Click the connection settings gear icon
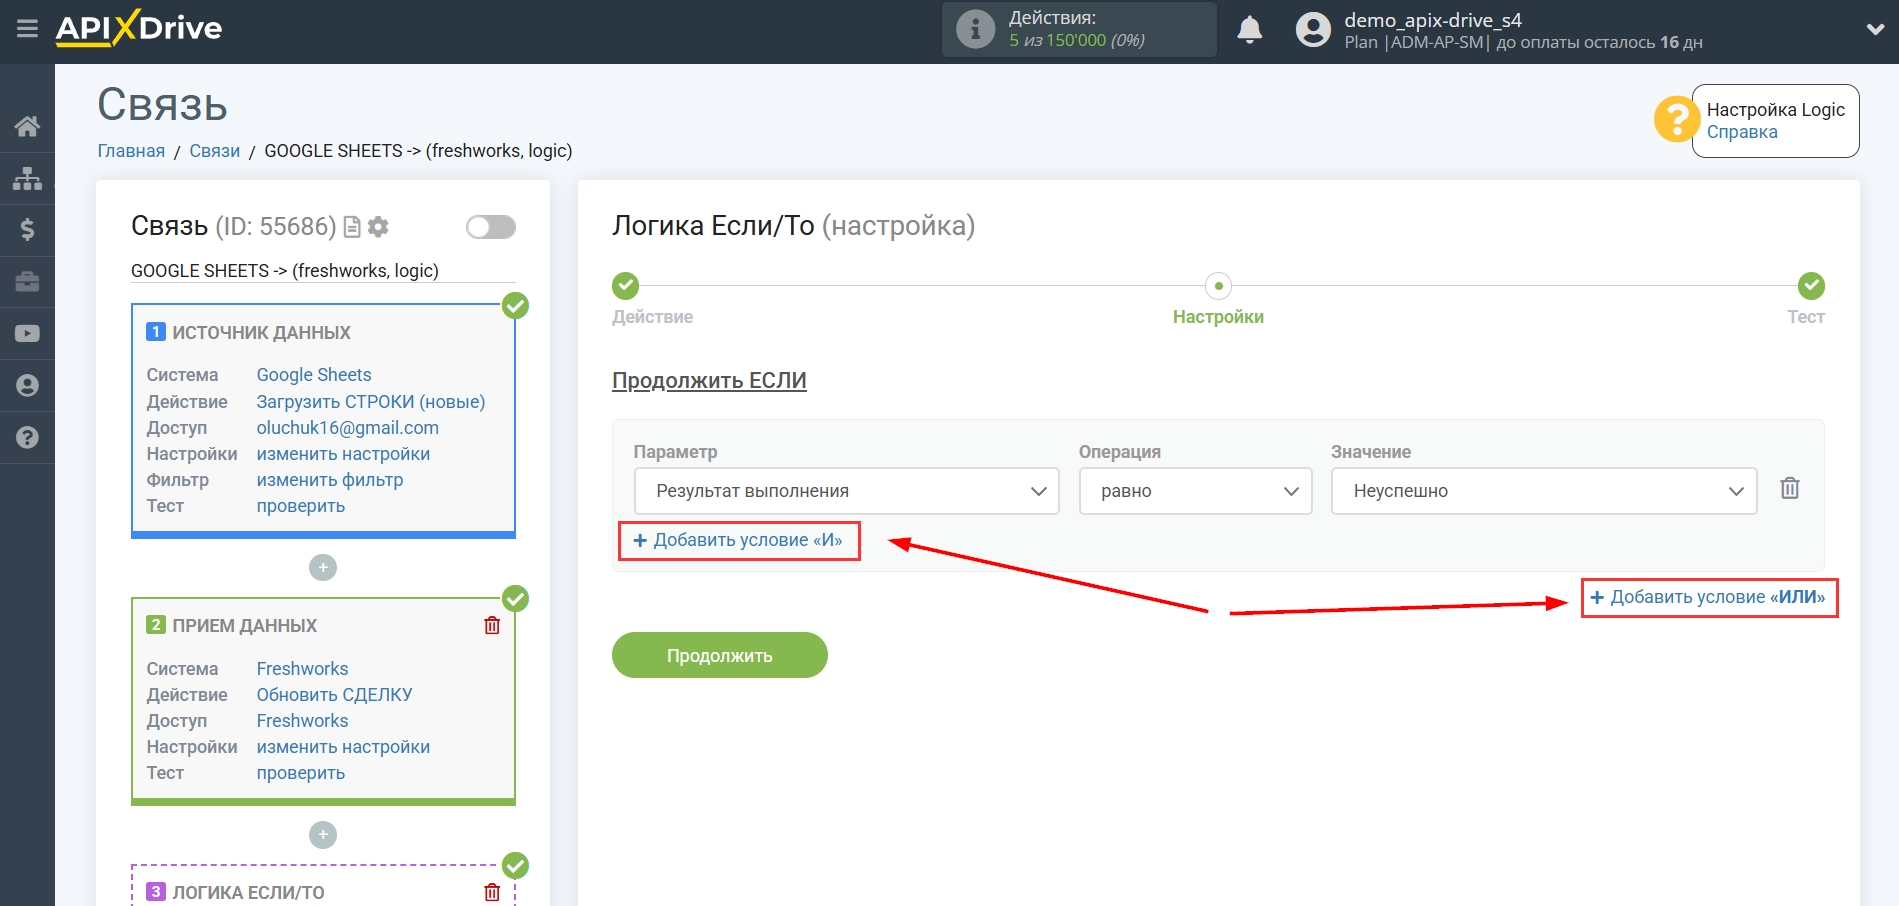1899x906 pixels. point(378,227)
